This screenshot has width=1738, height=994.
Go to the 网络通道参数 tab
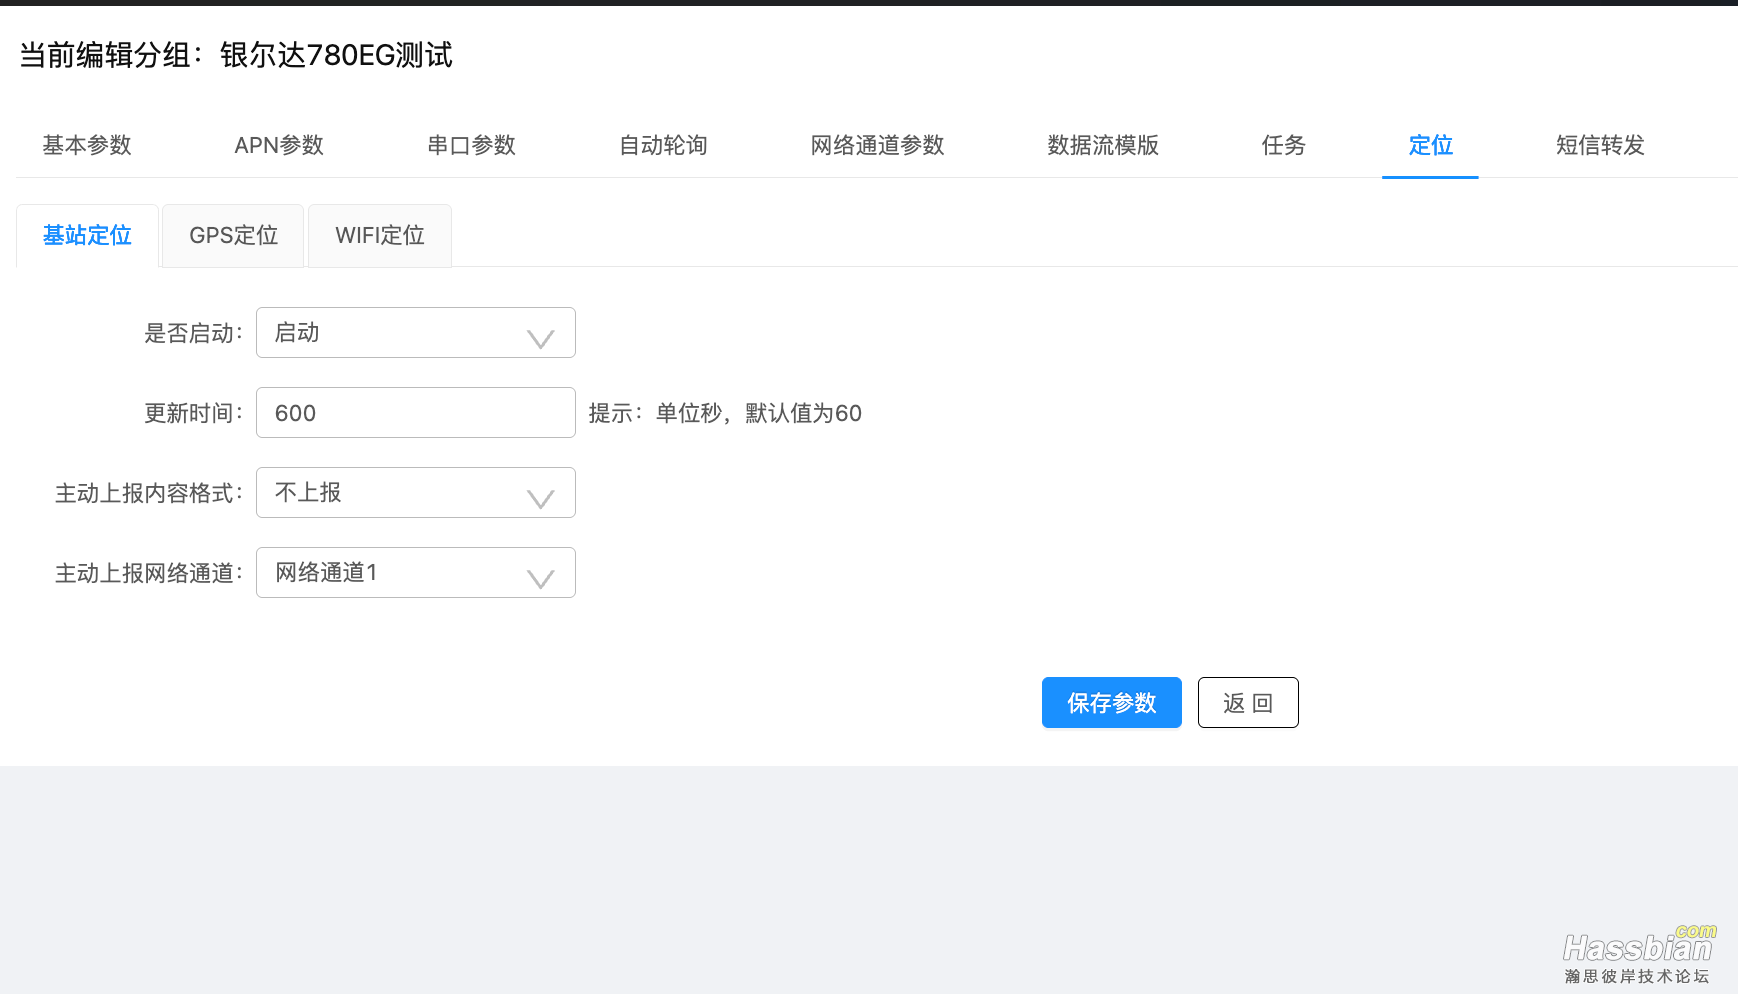coord(877,145)
